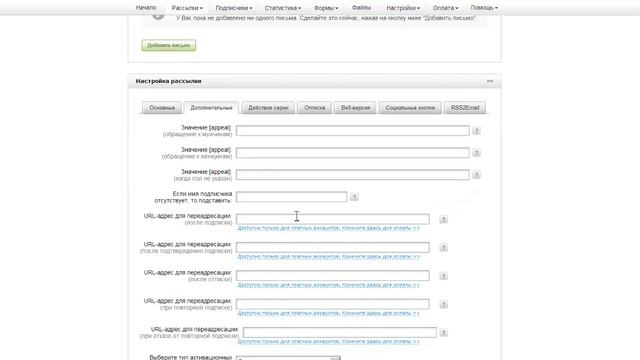
Task: Open help for redirect on refused repeated subscription
Action: pyautogui.click(x=443, y=333)
